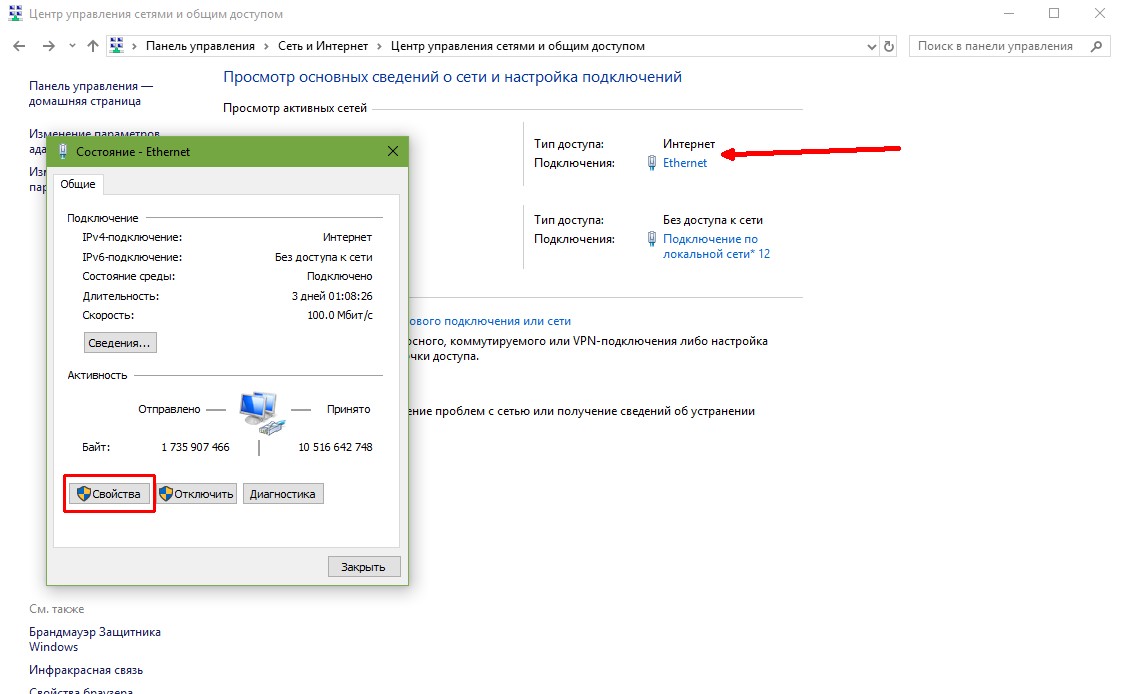
Task: Click the IPv6 status Без доступа к сети
Action: 323,257
